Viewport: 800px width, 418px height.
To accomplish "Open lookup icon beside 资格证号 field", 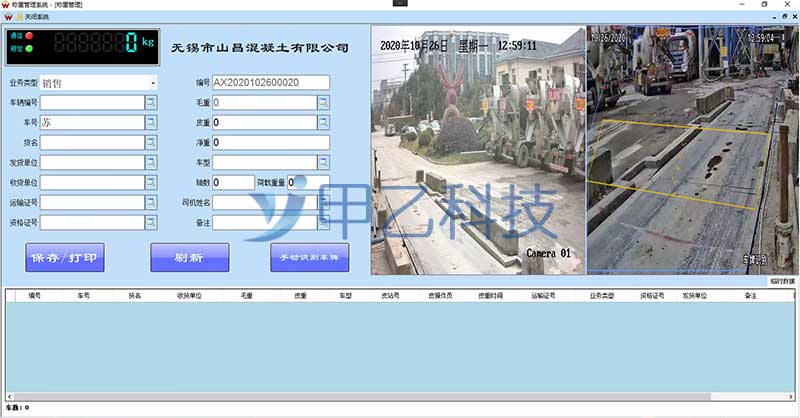I will pos(152,222).
